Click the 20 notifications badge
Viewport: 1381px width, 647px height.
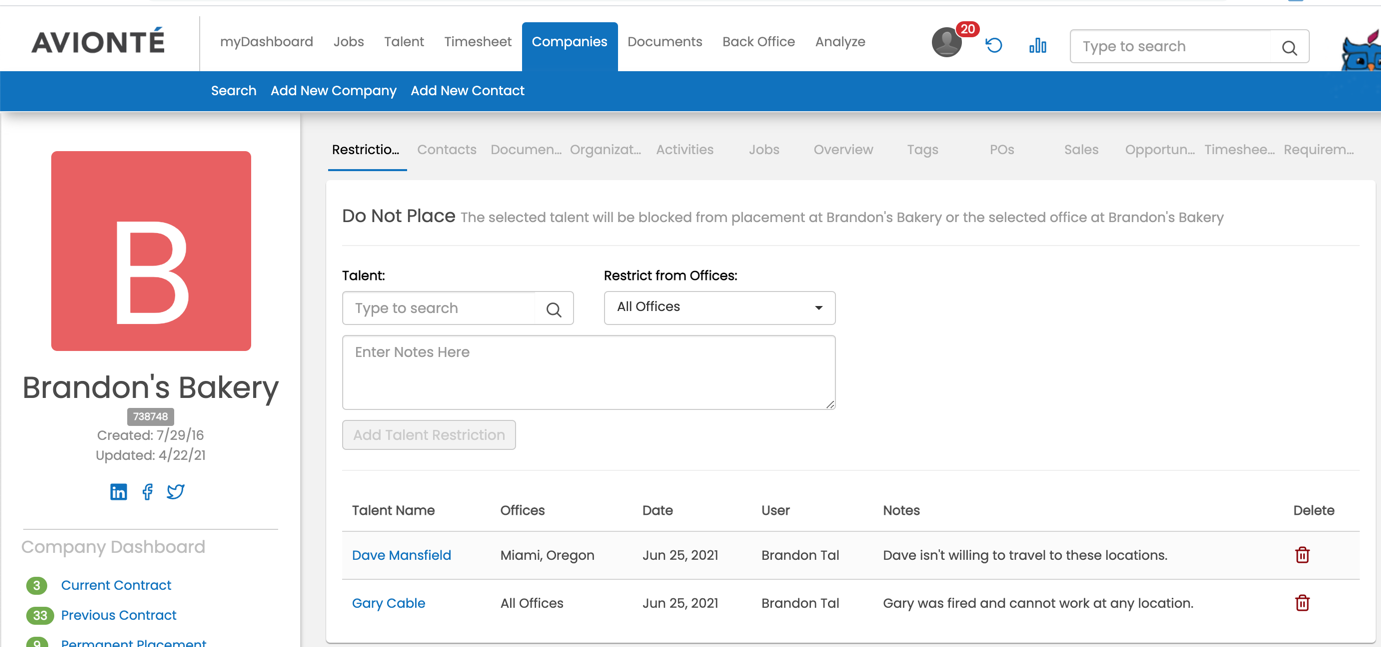967,29
